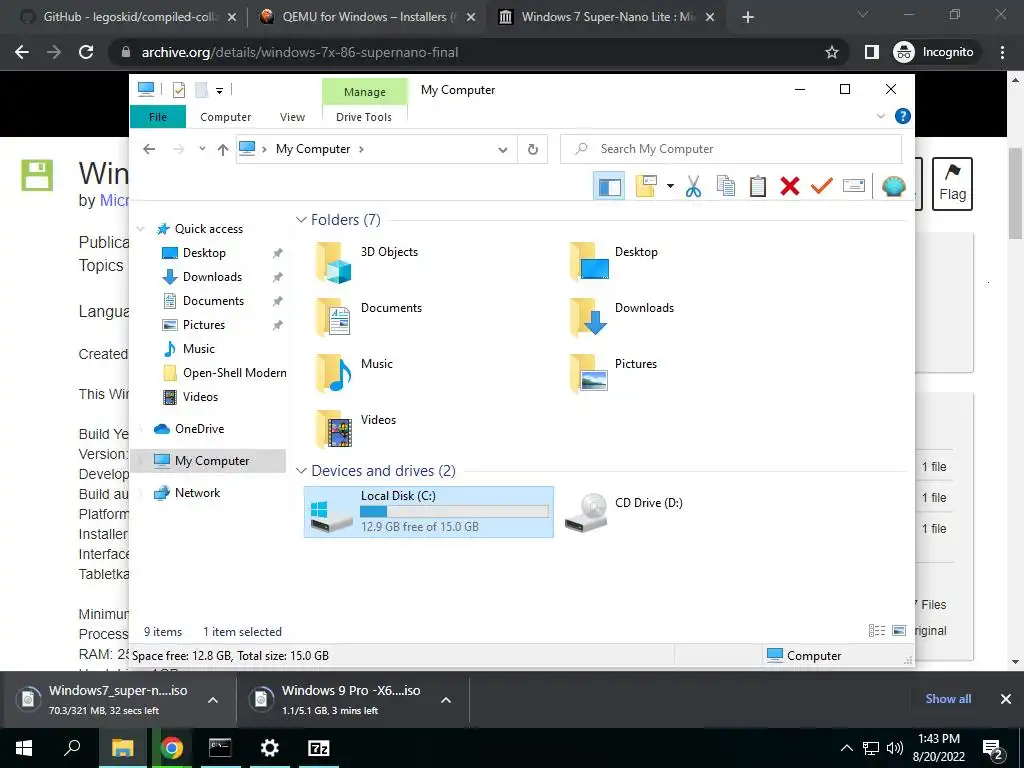Click the folder options icon in toolbar
The width and height of the screenshot is (1024, 768).
pyautogui.click(x=646, y=186)
